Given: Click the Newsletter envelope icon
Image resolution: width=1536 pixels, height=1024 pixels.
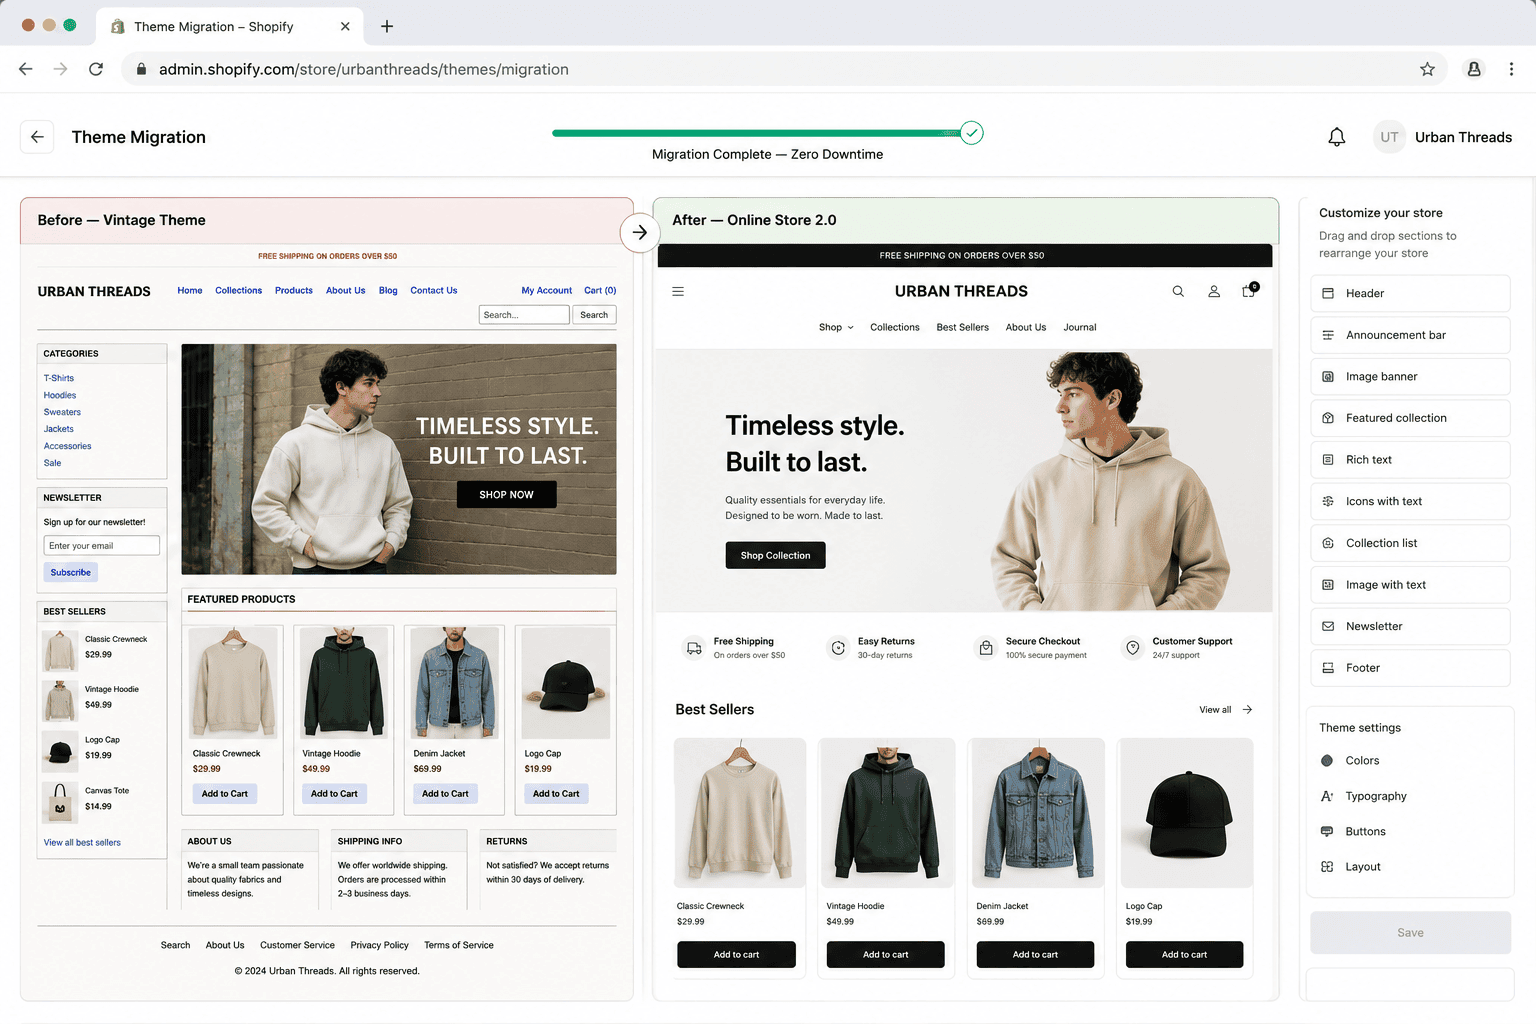Looking at the screenshot, I should tap(1328, 626).
